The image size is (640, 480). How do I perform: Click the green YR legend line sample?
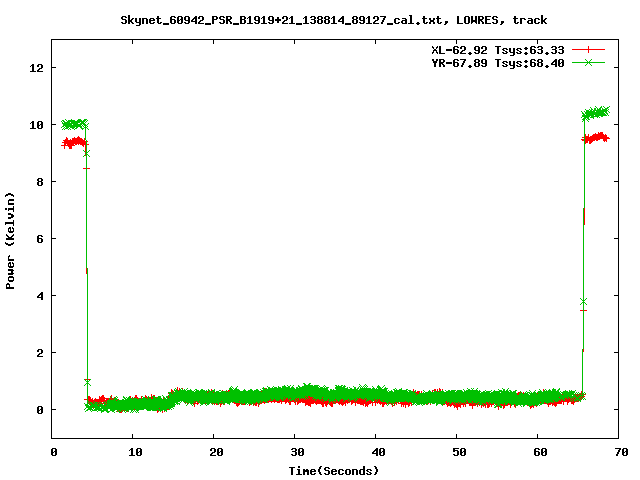pos(588,62)
